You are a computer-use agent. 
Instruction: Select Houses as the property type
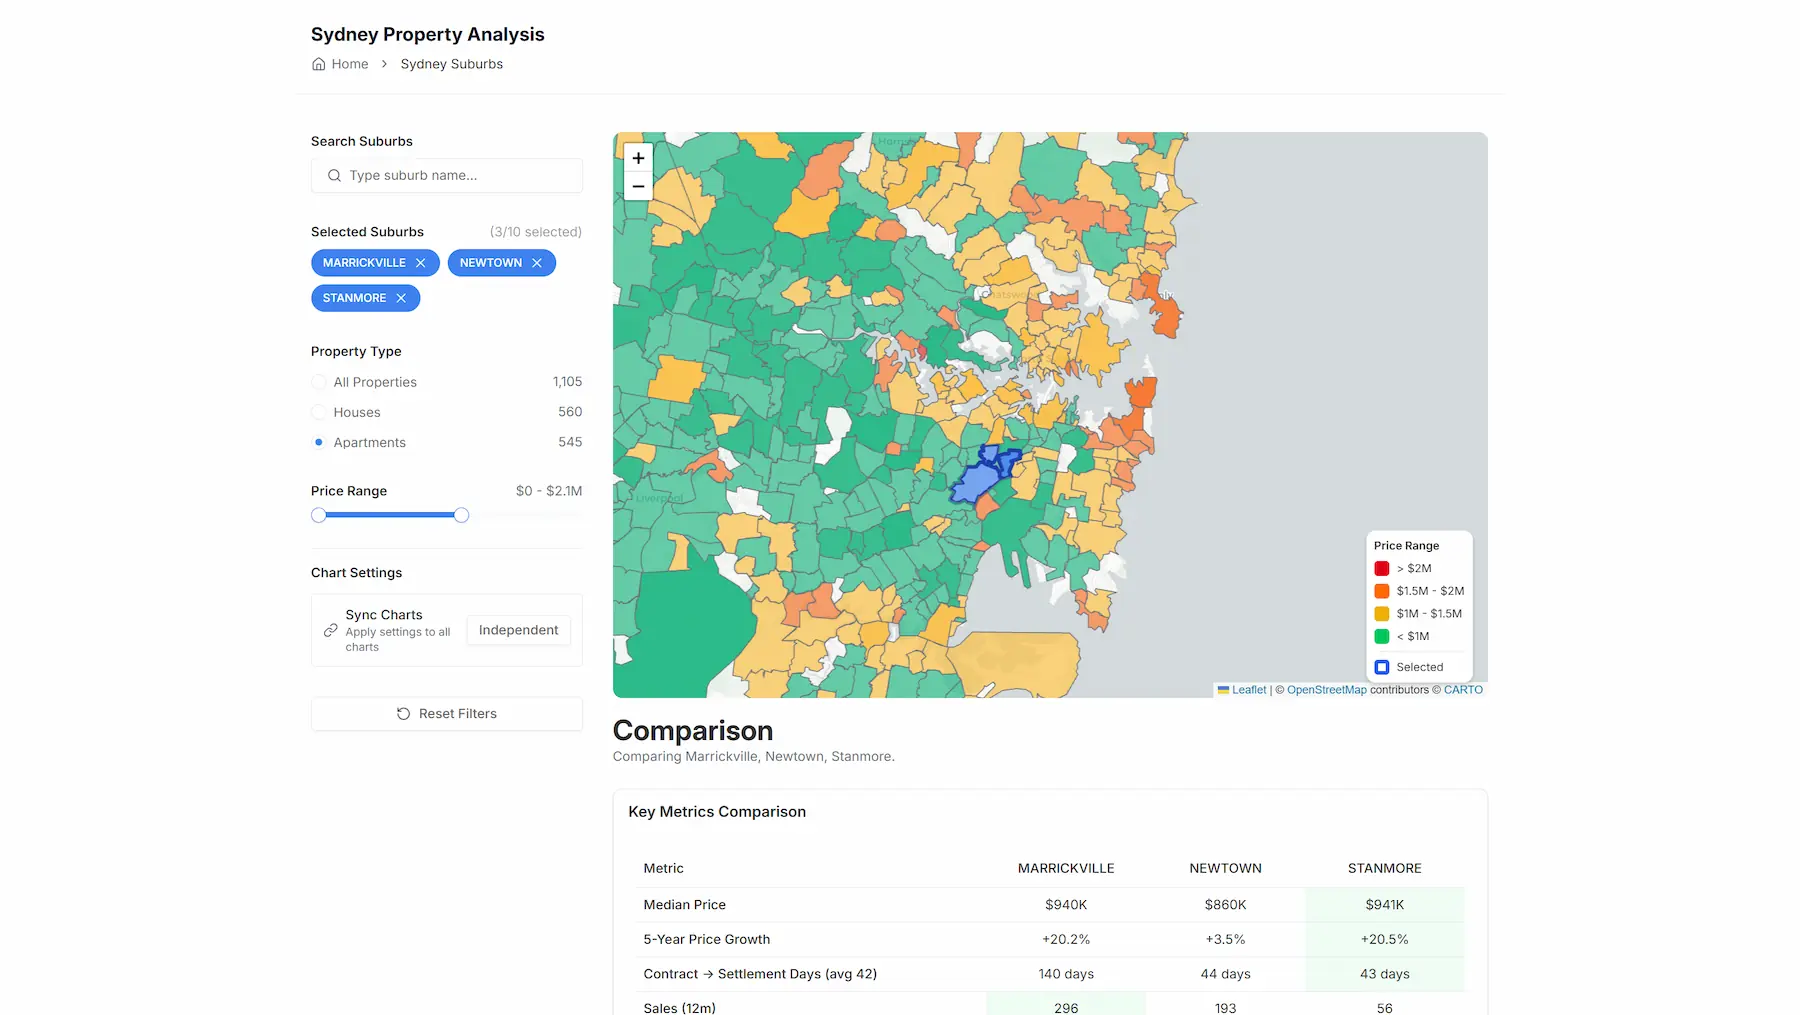click(x=318, y=411)
